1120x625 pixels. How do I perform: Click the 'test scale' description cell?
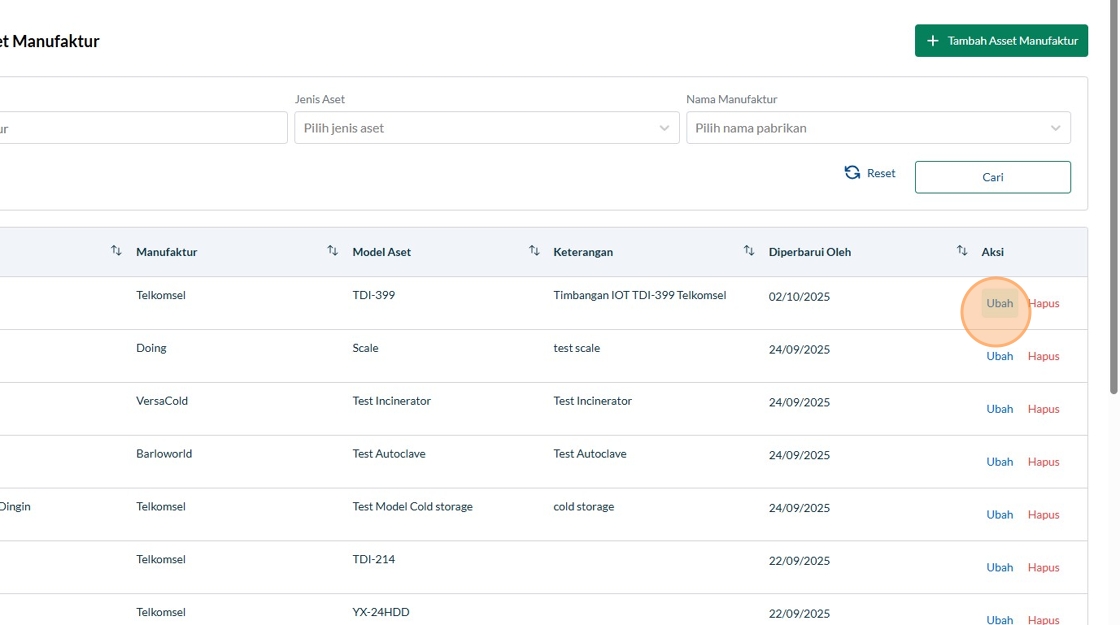[576, 348]
